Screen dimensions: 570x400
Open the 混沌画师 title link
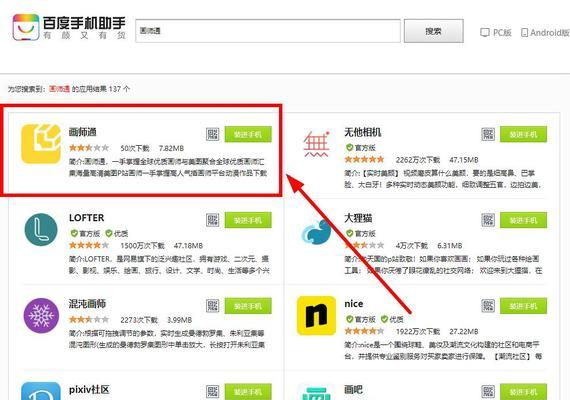coord(87,304)
